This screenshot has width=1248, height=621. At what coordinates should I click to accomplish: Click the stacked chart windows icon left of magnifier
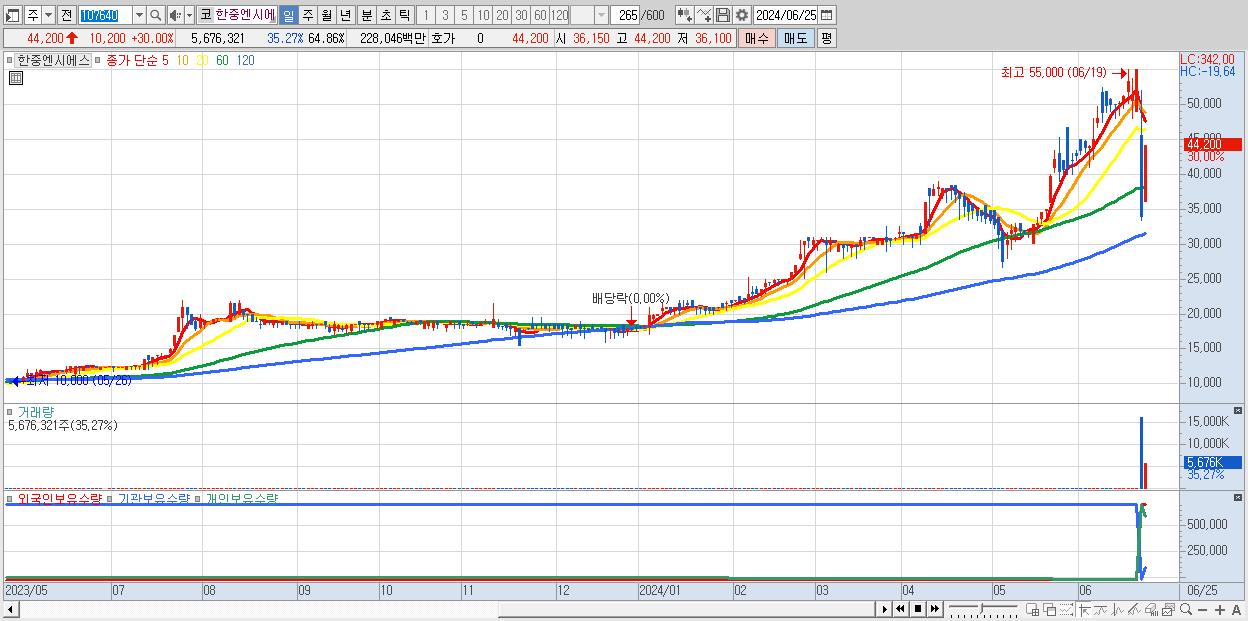pos(1168,609)
